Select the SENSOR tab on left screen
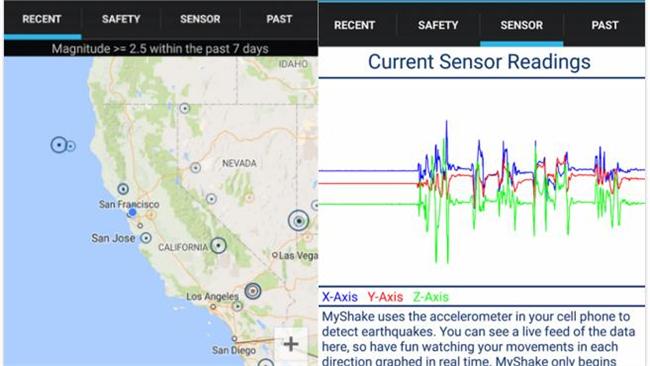Viewport: 650px width, 366px height. tap(200, 19)
